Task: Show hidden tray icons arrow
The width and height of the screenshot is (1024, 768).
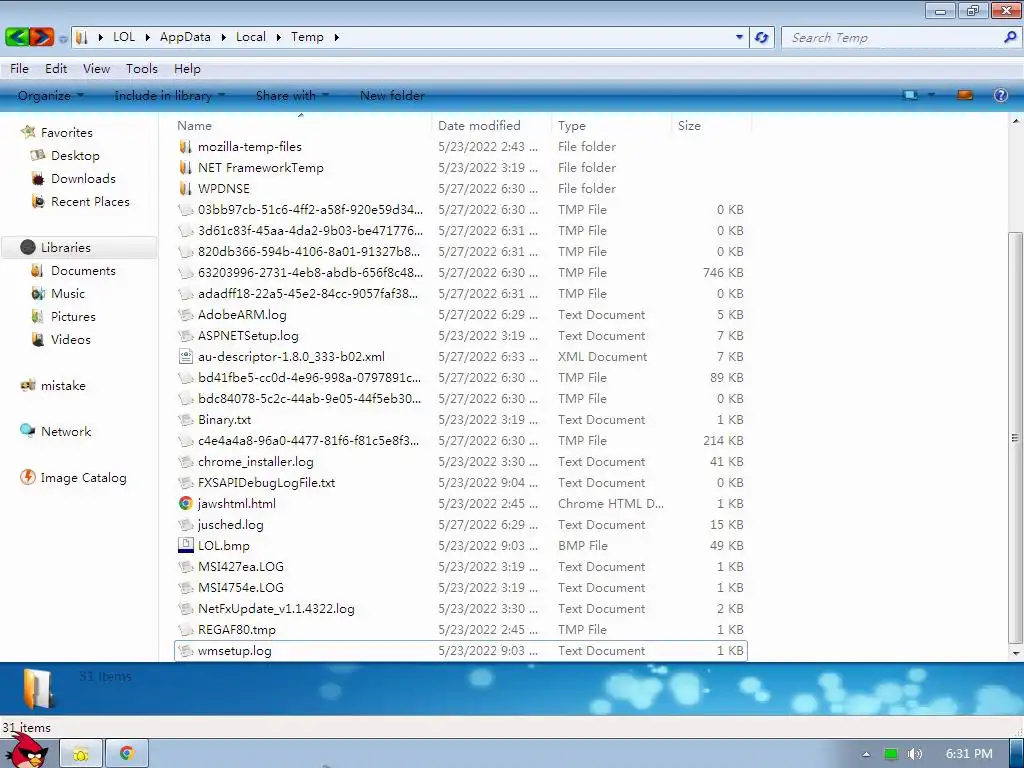Action: tap(866, 754)
